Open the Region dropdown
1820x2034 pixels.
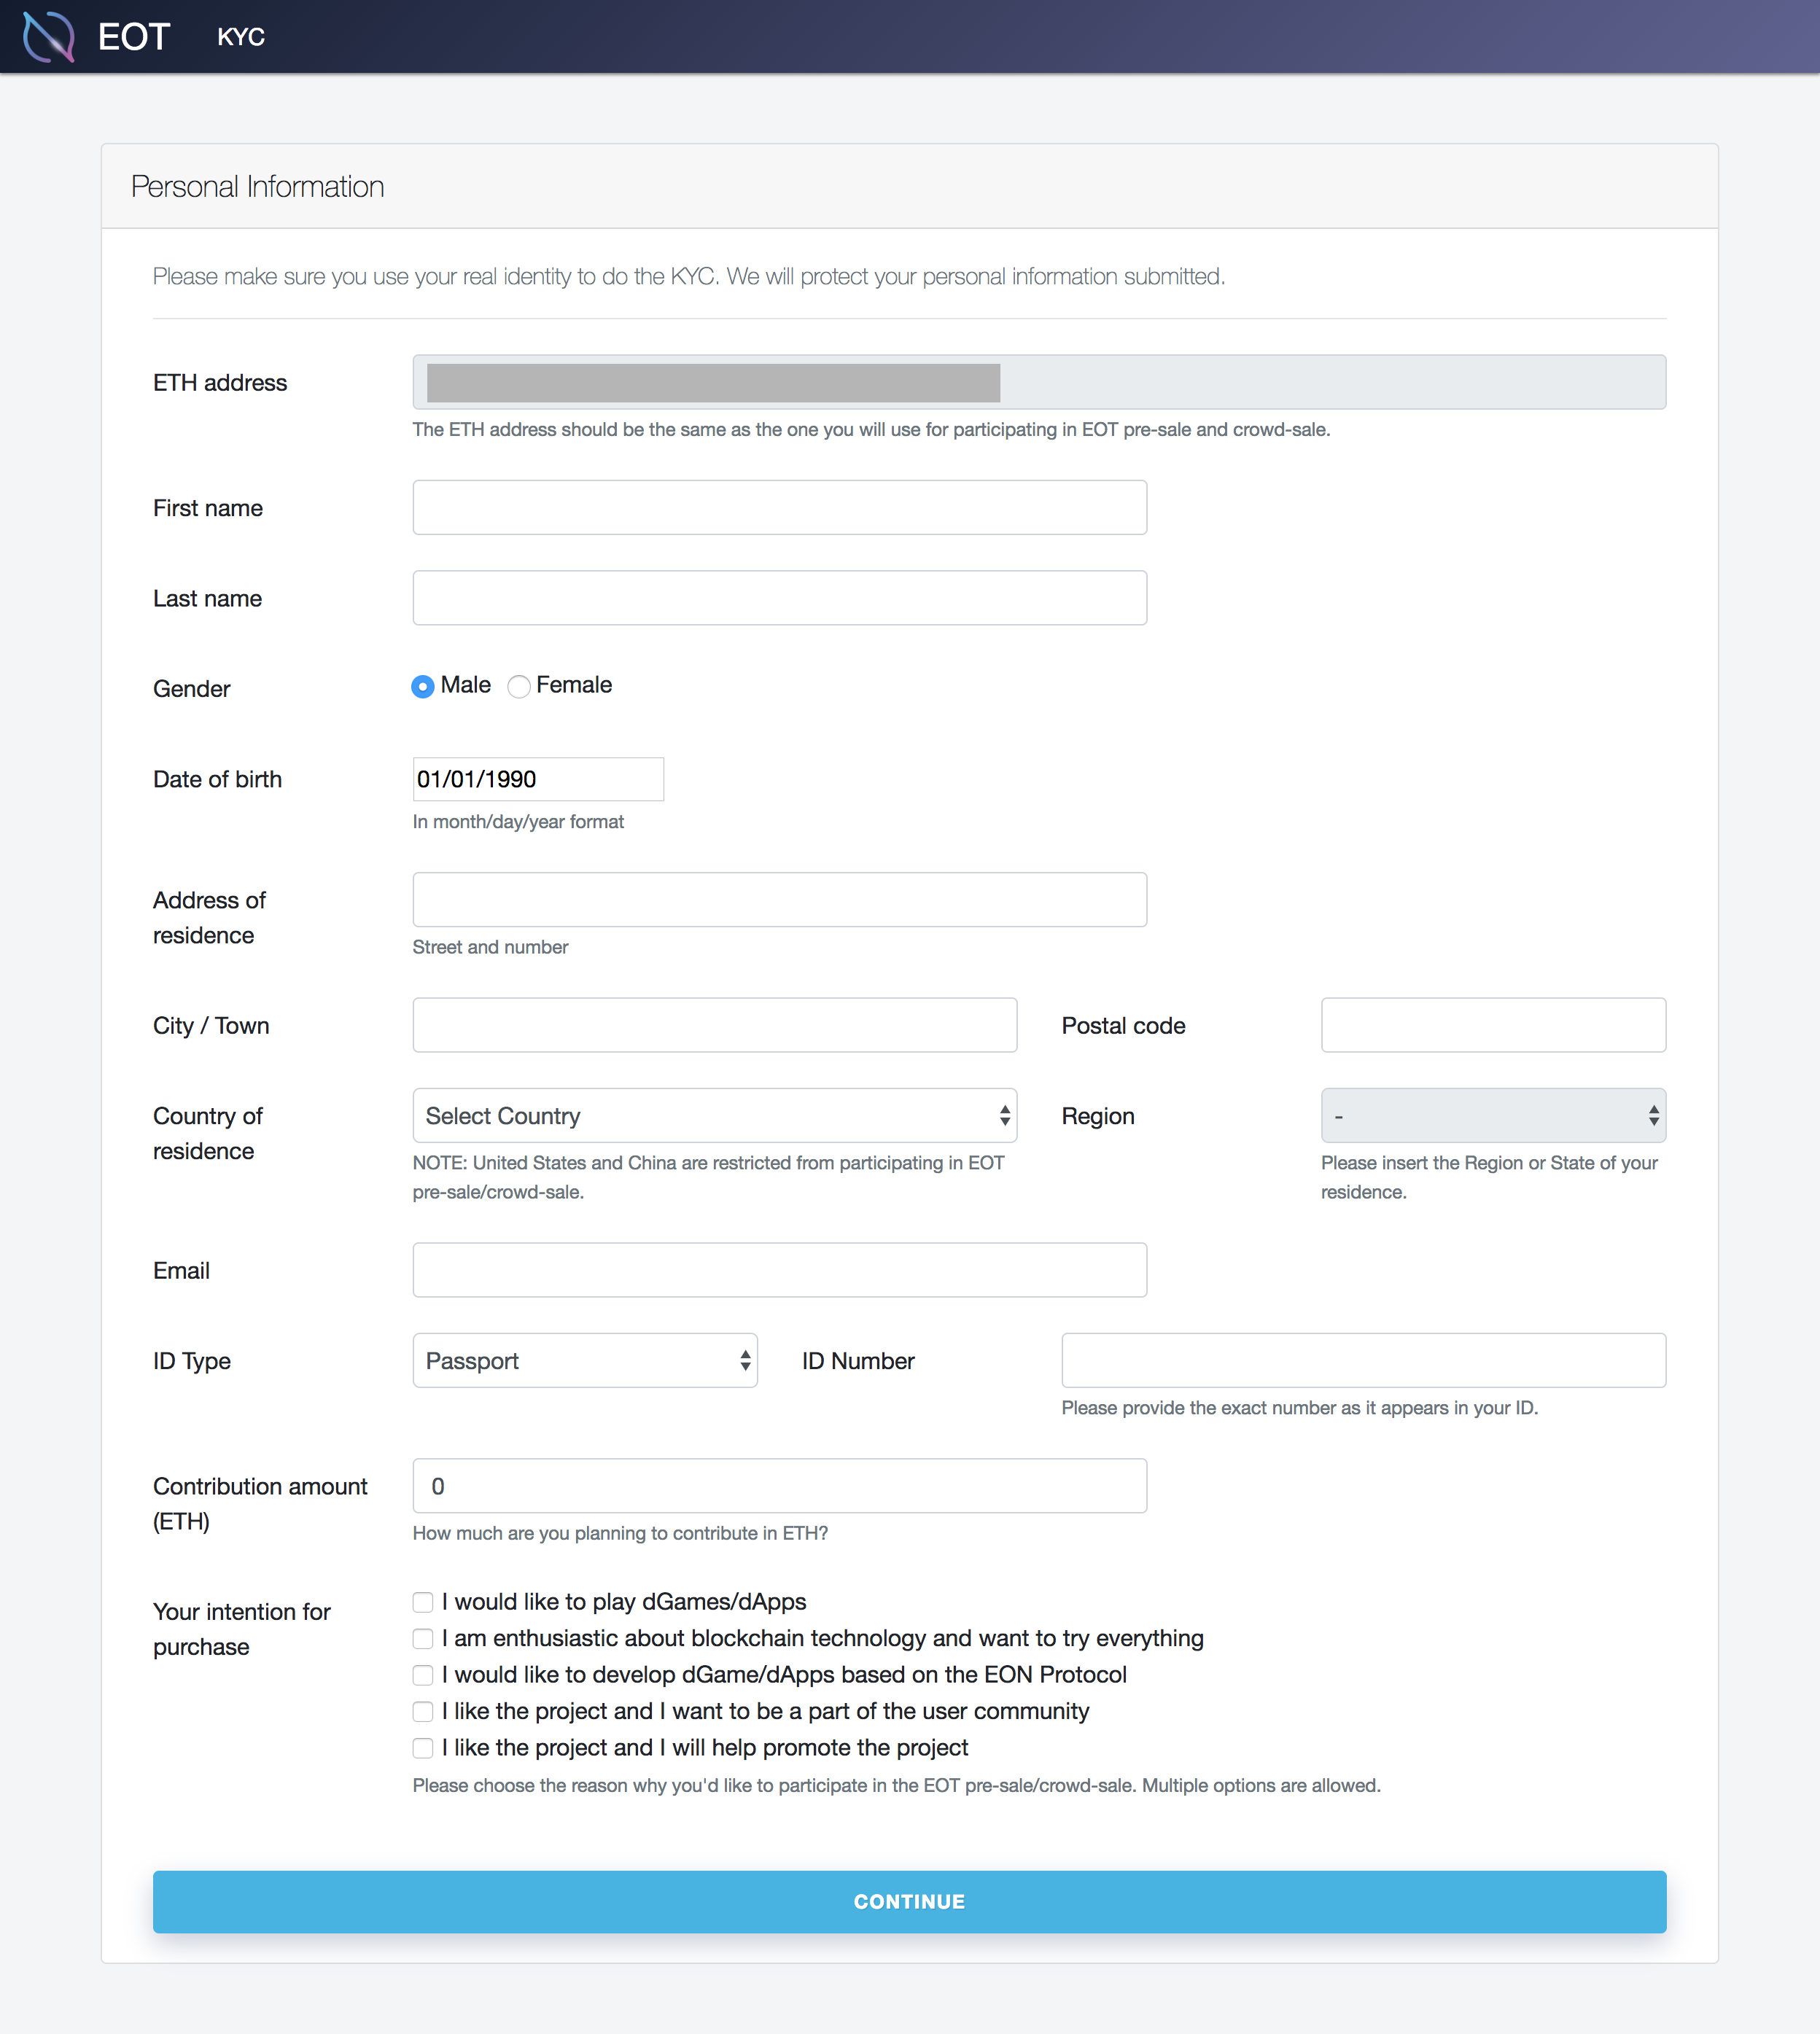pos(1493,1115)
